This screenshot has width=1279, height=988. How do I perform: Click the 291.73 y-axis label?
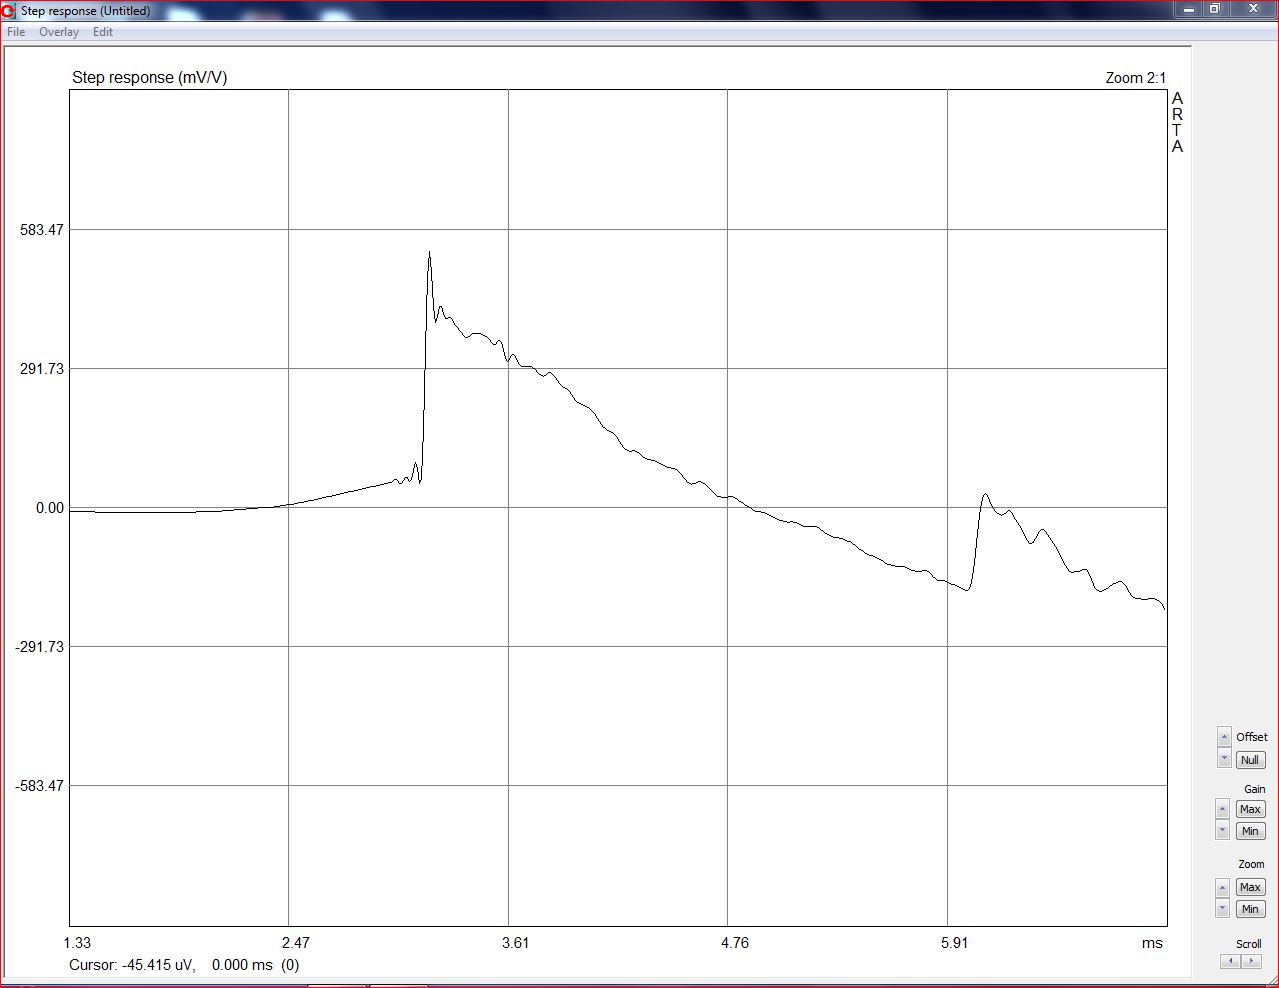click(42, 369)
